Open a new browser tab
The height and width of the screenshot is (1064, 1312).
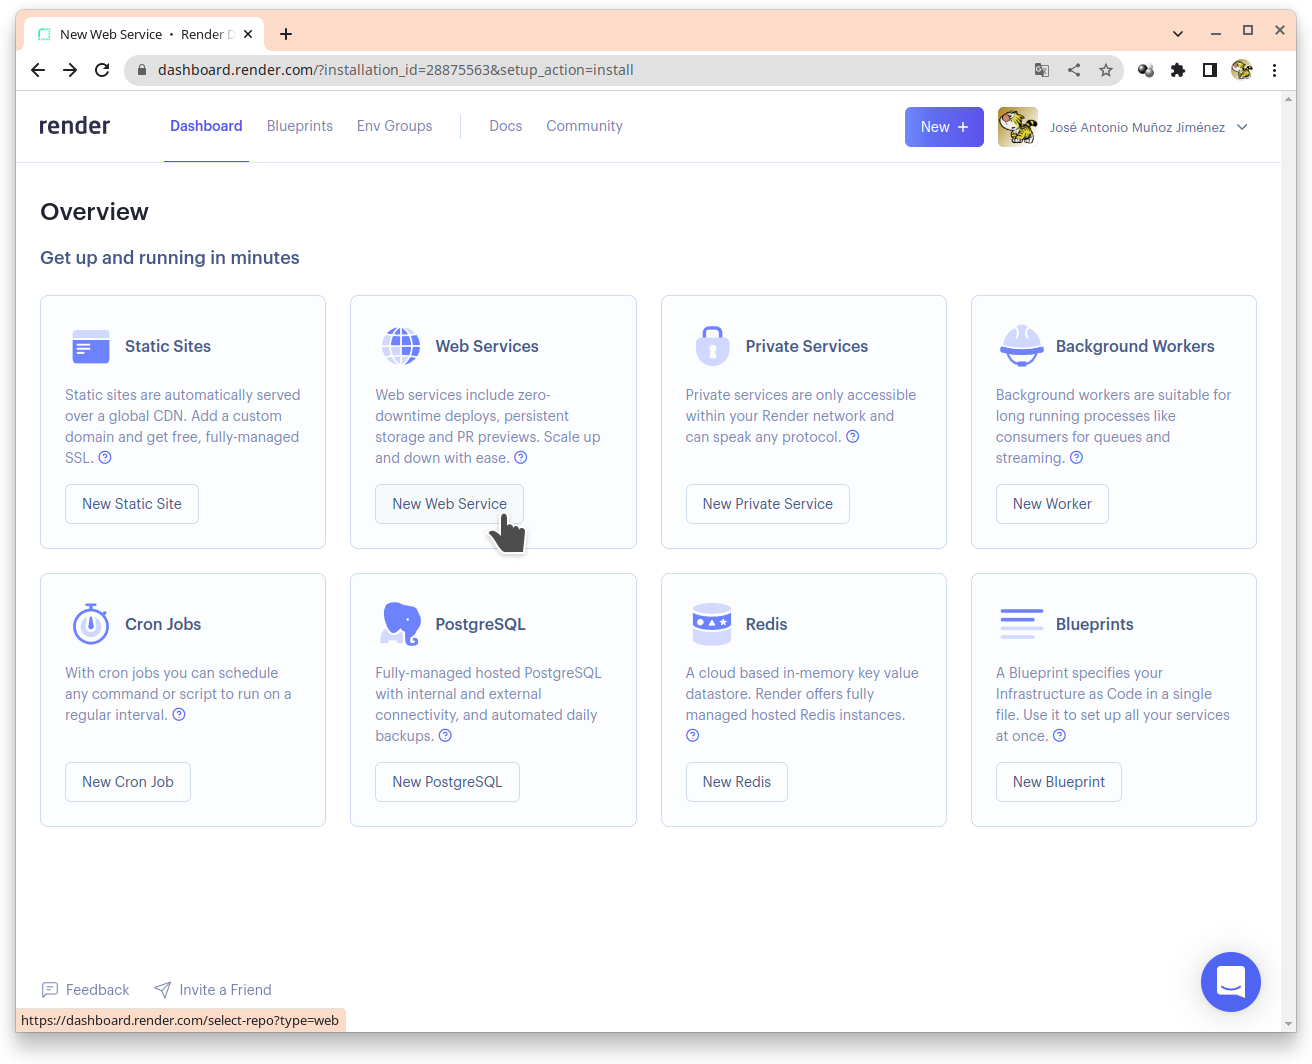[286, 34]
